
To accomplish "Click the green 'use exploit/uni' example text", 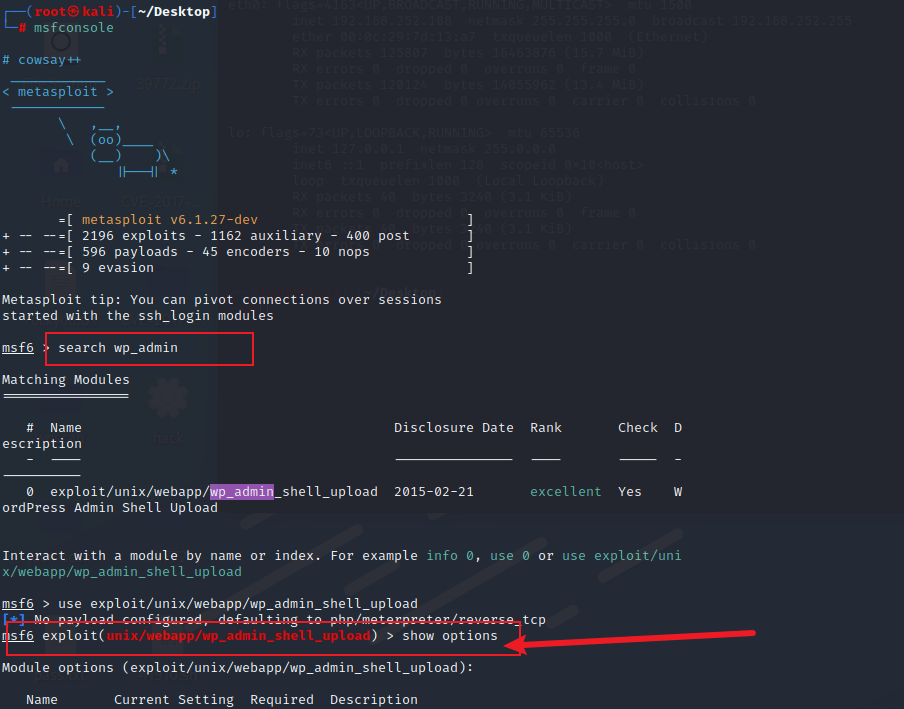I will [x=622, y=556].
